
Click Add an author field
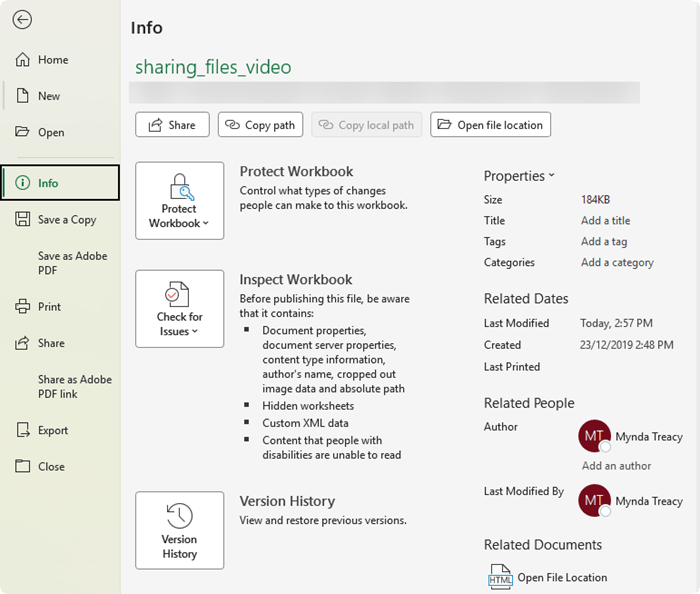coord(616,466)
